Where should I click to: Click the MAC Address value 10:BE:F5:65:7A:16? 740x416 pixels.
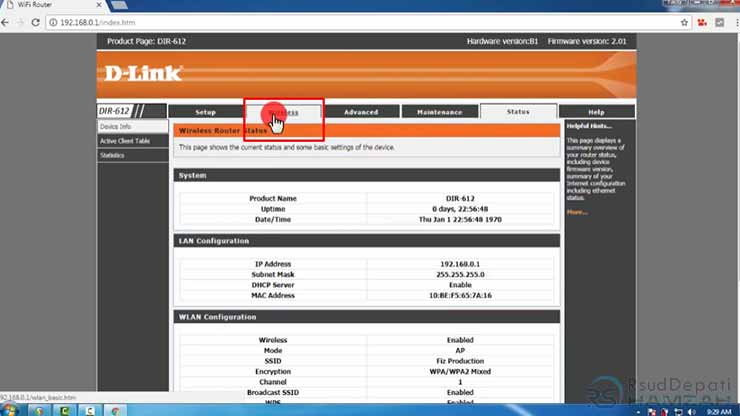click(x=460, y=296)
